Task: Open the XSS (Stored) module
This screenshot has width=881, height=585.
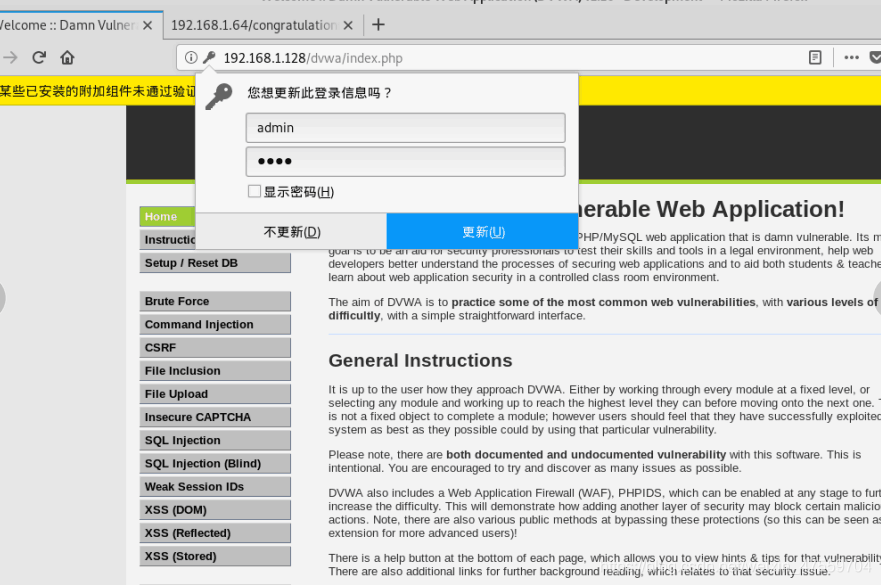Action: (x=215, y=556)
